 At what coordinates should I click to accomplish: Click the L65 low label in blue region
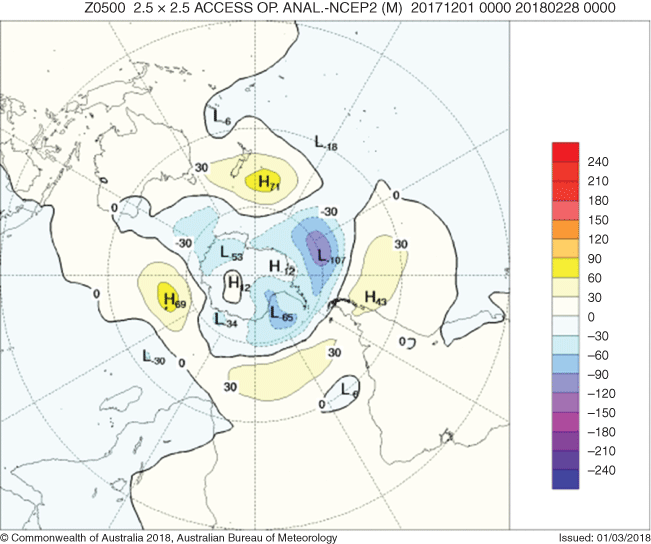click(281, 314)
